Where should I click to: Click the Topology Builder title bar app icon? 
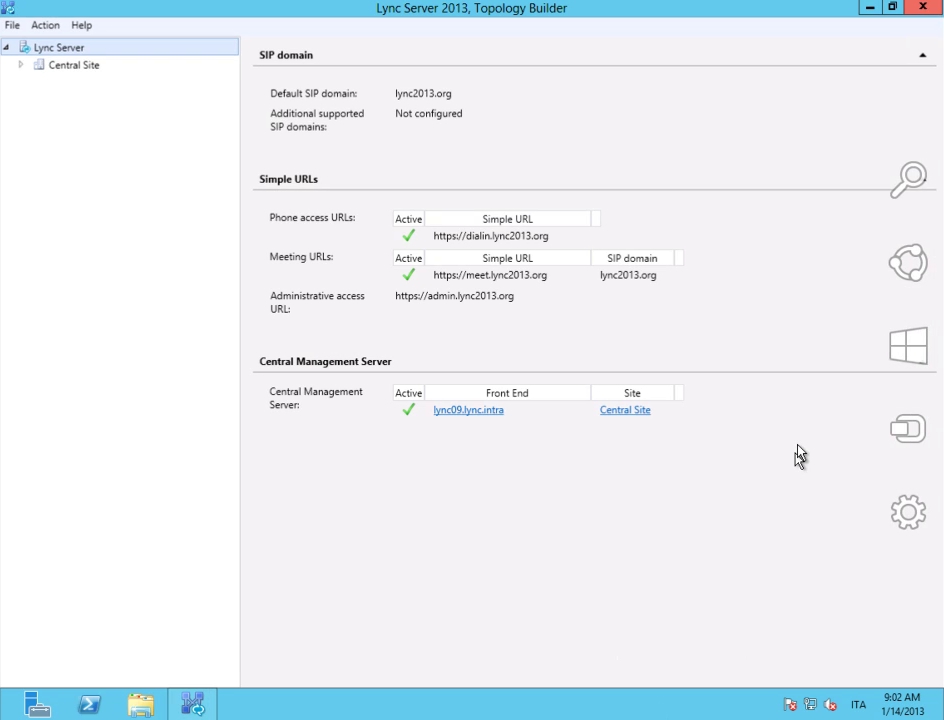click(8, 8)
